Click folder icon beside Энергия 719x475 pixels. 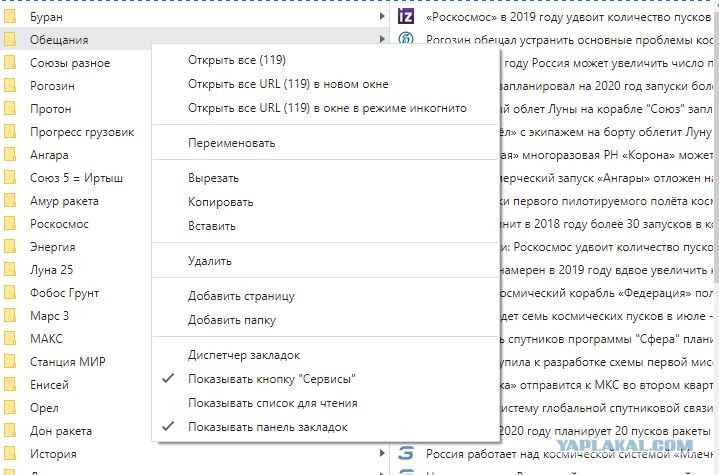coord(10,247)
